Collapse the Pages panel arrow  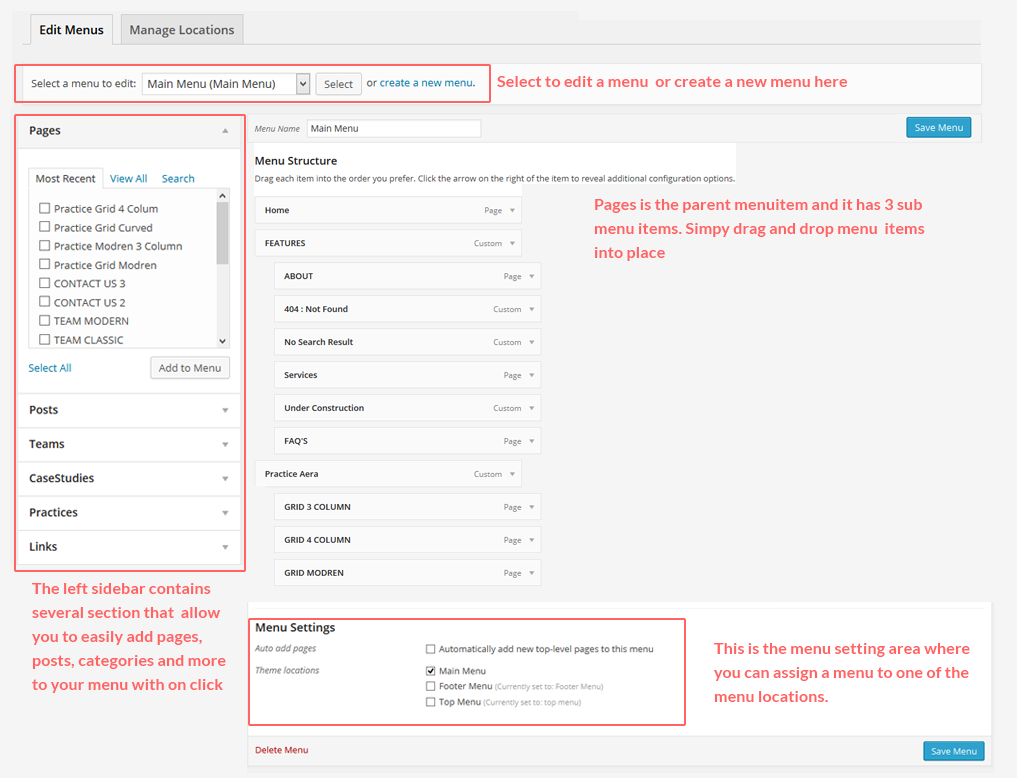[225, 131]
